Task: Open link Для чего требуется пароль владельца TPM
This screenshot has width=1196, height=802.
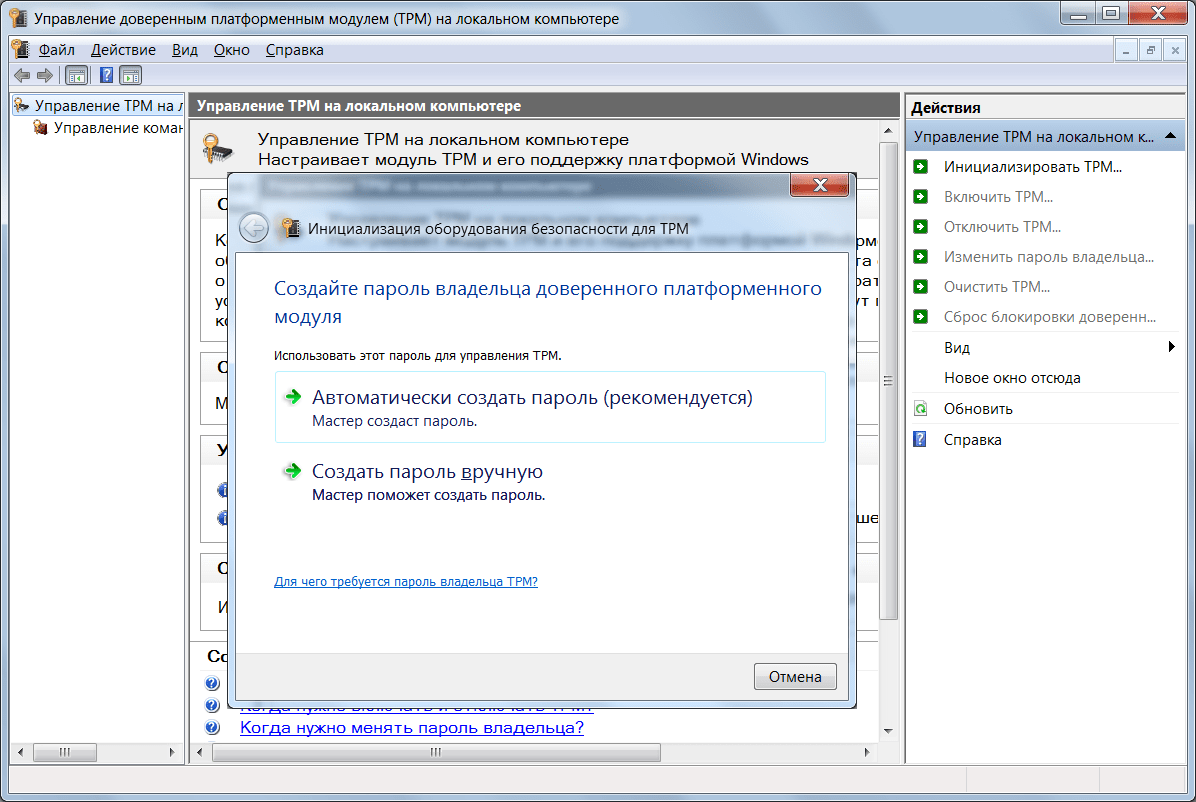Action: point(405,581)
